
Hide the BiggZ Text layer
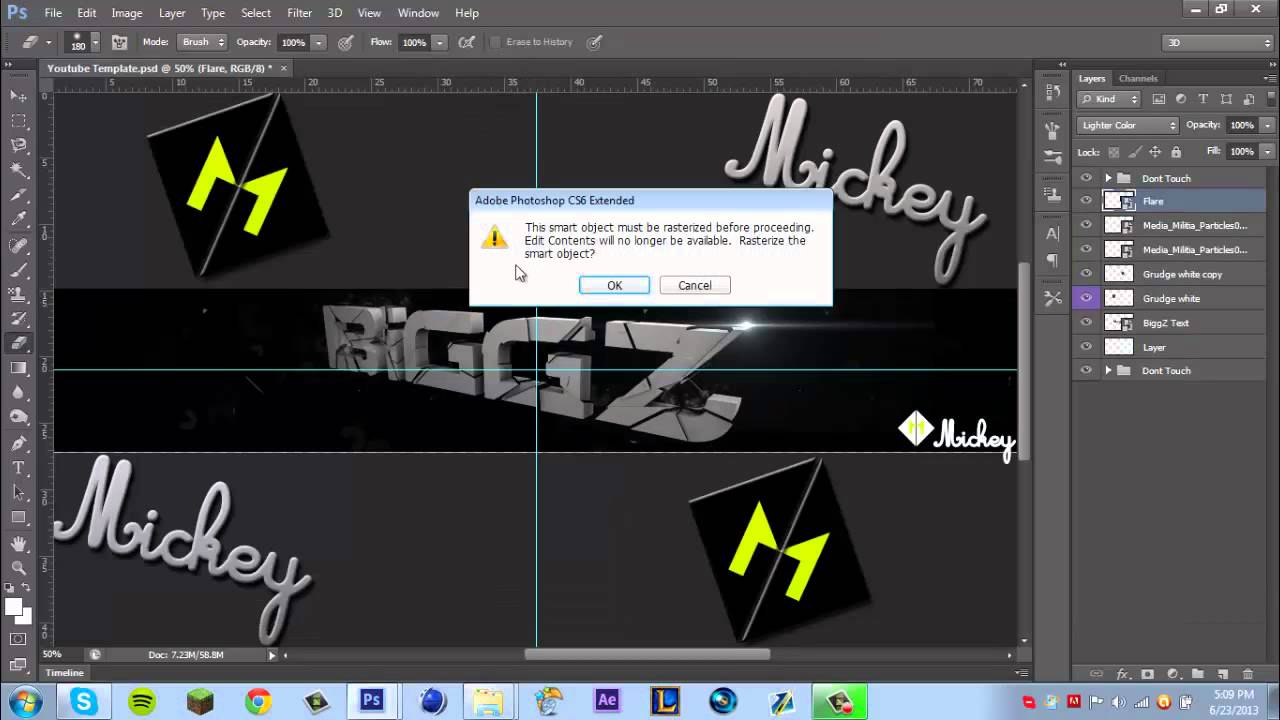(1086, 322)
